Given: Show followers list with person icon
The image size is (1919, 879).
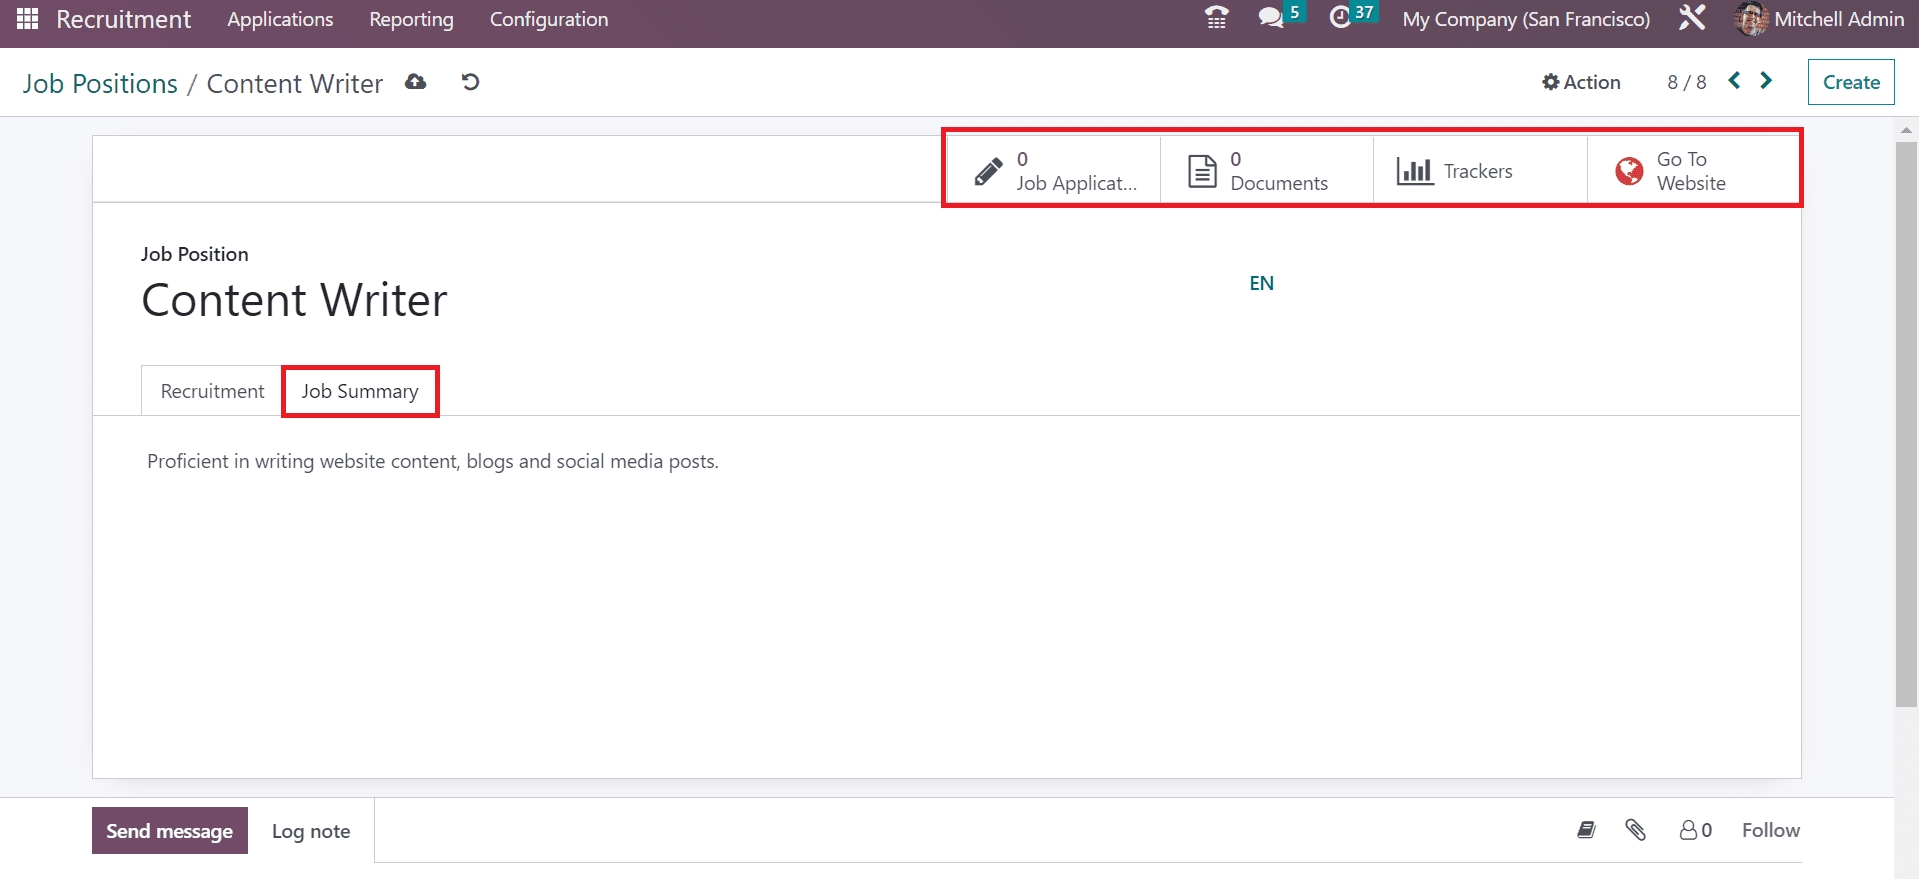Looking at the screenshot, I should pos(1696,830).
